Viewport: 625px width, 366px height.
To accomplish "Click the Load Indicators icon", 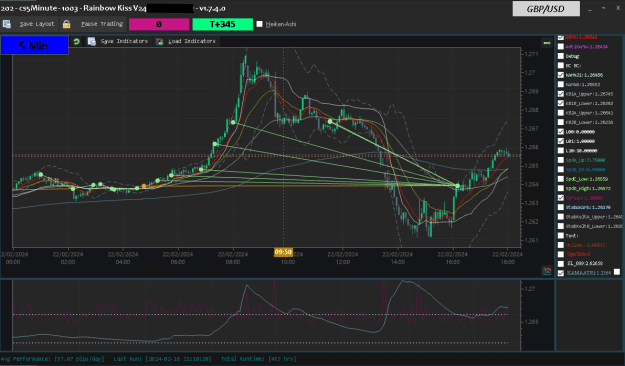I will tap(159, 41).
